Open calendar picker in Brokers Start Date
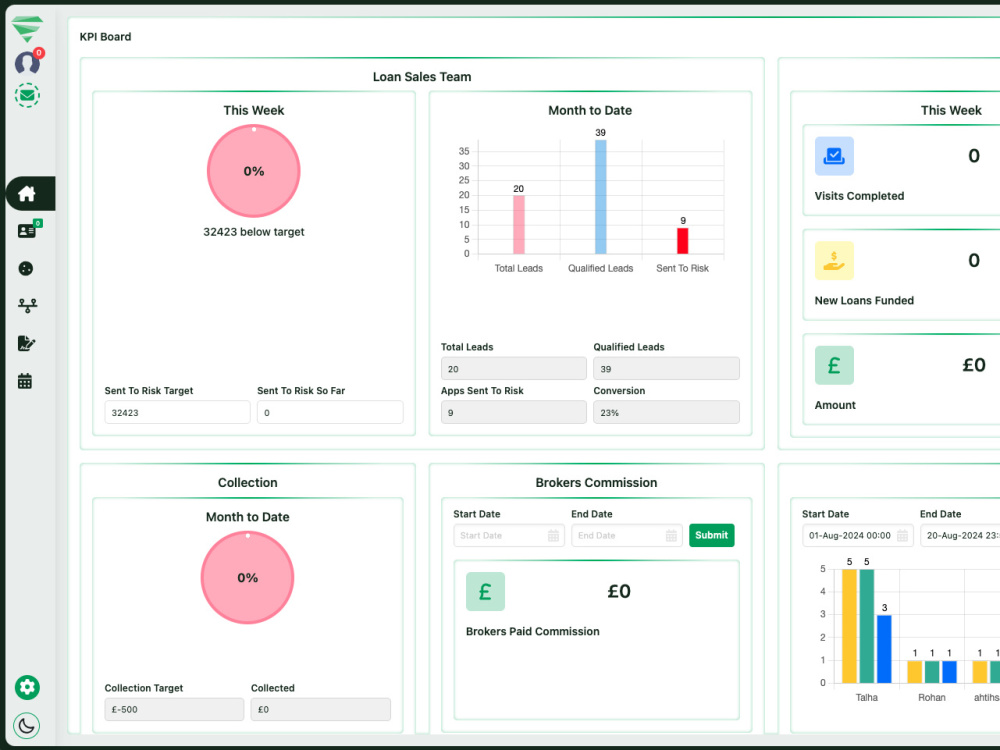The height and width of the screenshot is (750, 1000). point(553,536)
